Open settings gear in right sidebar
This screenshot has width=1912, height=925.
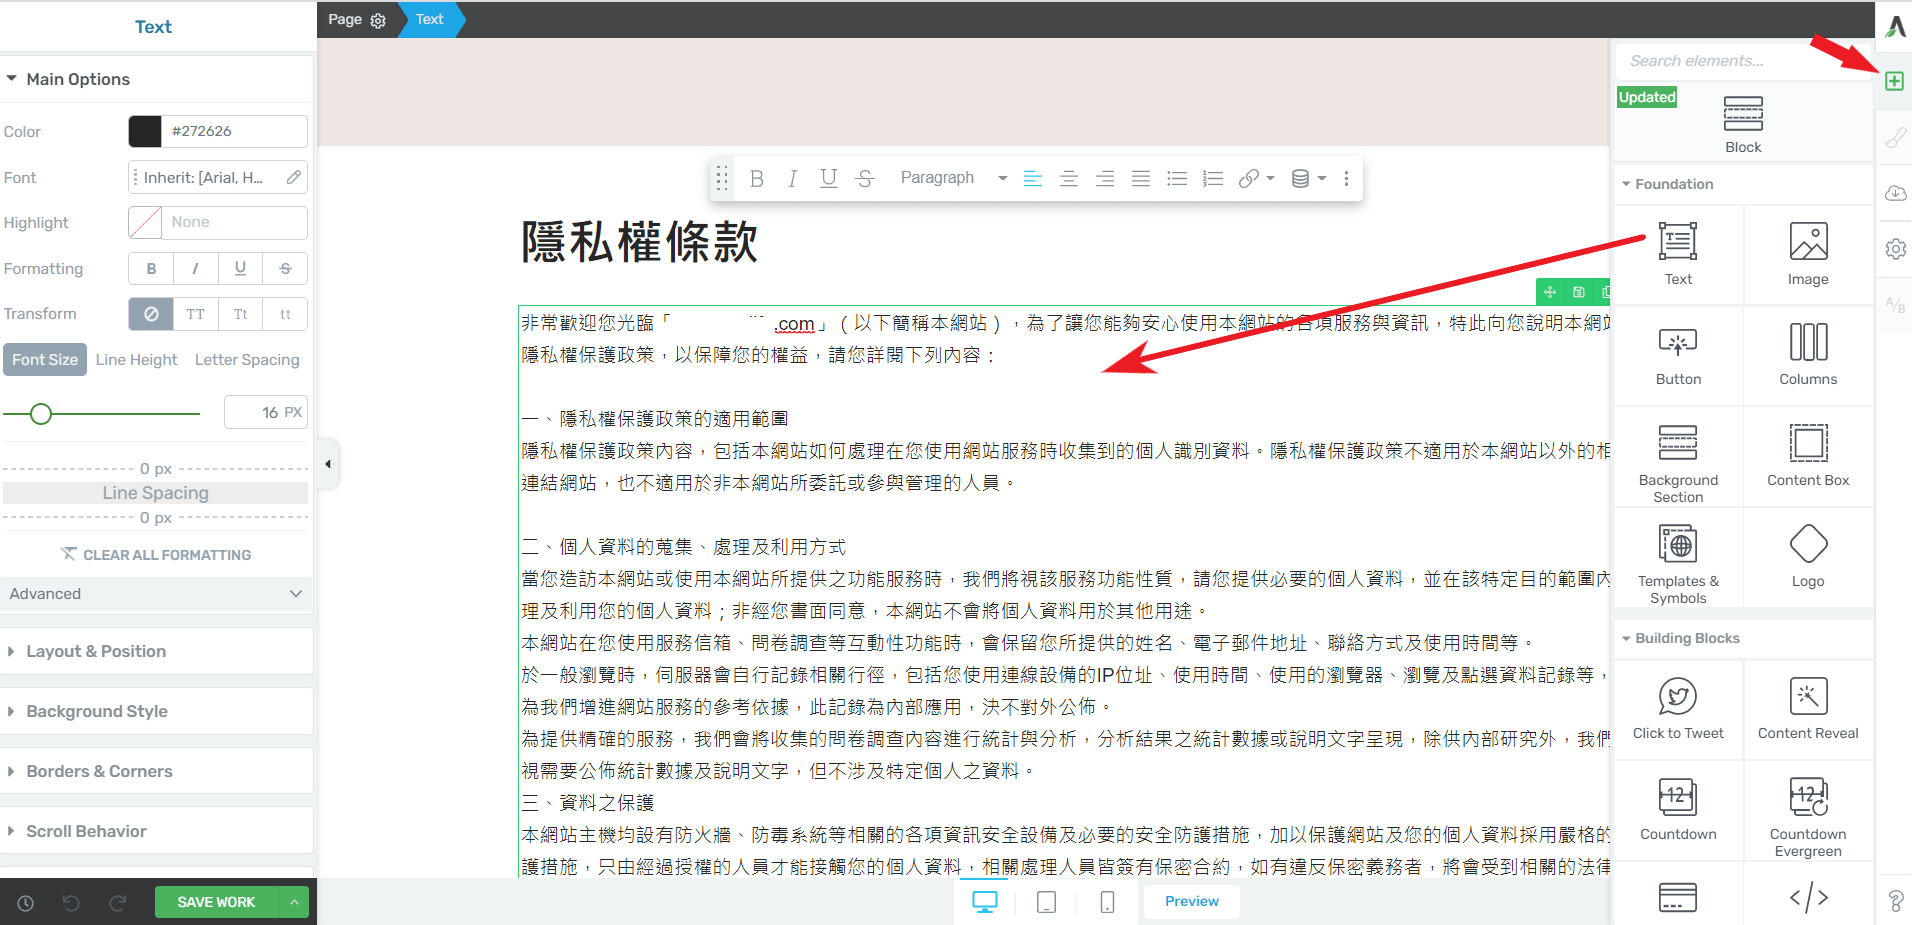(x=1895, y=249)
